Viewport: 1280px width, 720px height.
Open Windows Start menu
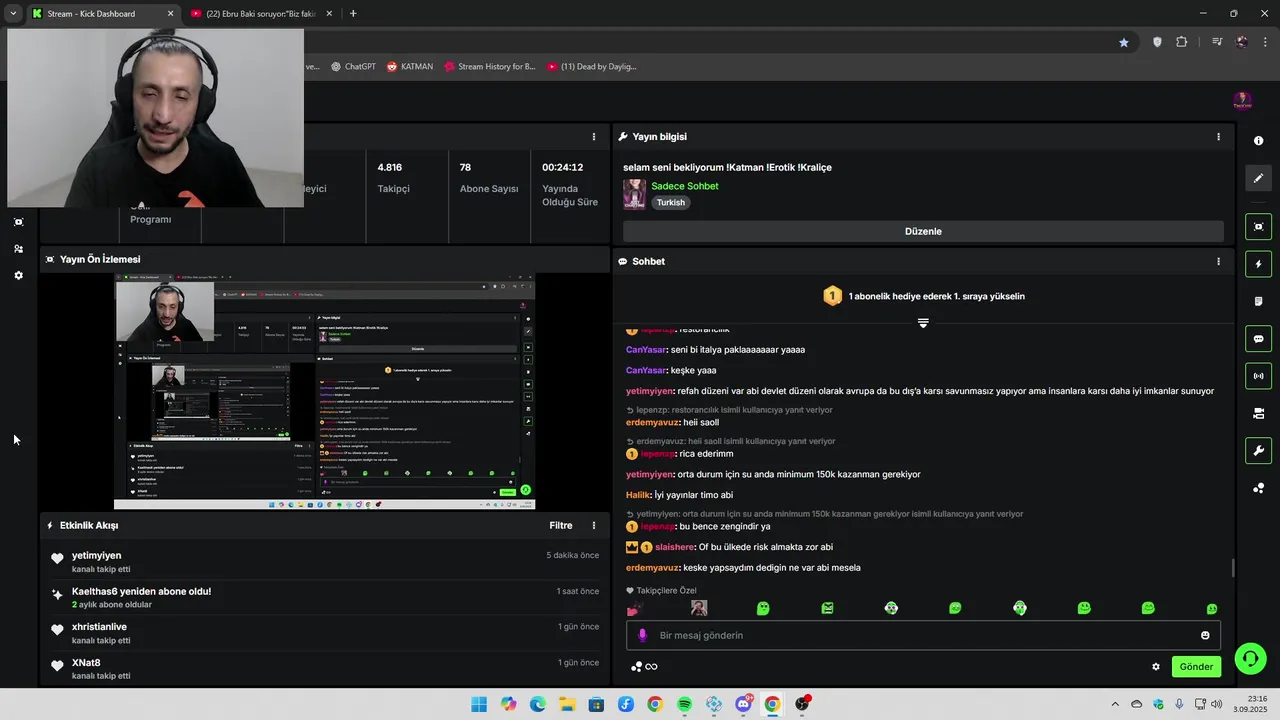pyautogui.click(x=479, y=704)
